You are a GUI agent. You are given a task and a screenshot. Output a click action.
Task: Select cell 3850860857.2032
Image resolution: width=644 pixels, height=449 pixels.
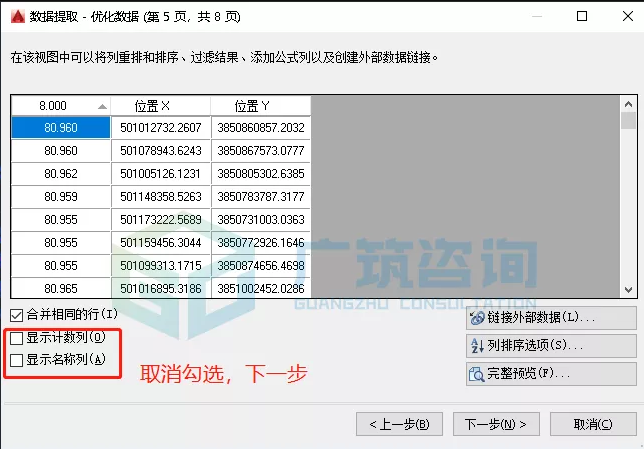(x=261, y=127)
